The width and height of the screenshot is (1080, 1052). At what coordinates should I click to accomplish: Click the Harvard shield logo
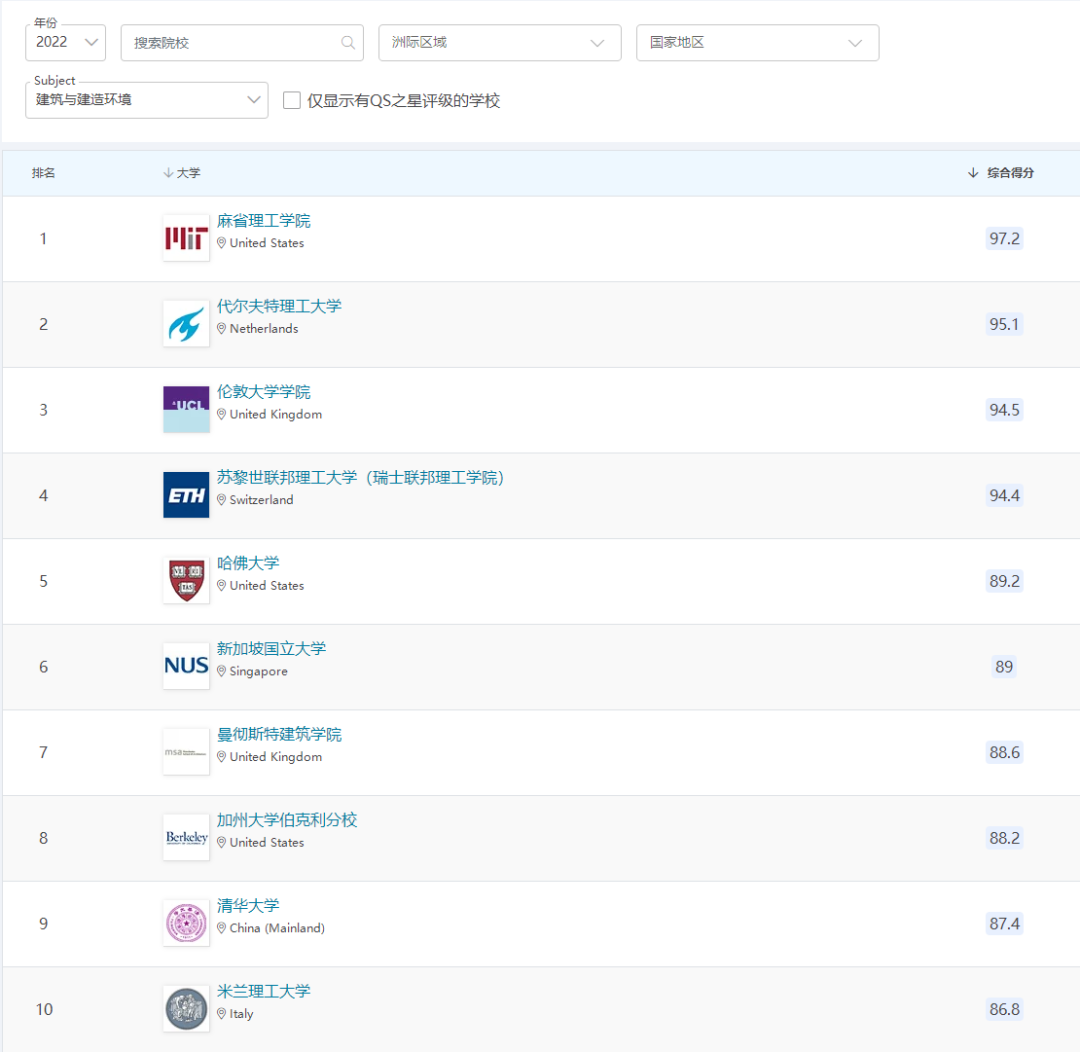(186, 581)
